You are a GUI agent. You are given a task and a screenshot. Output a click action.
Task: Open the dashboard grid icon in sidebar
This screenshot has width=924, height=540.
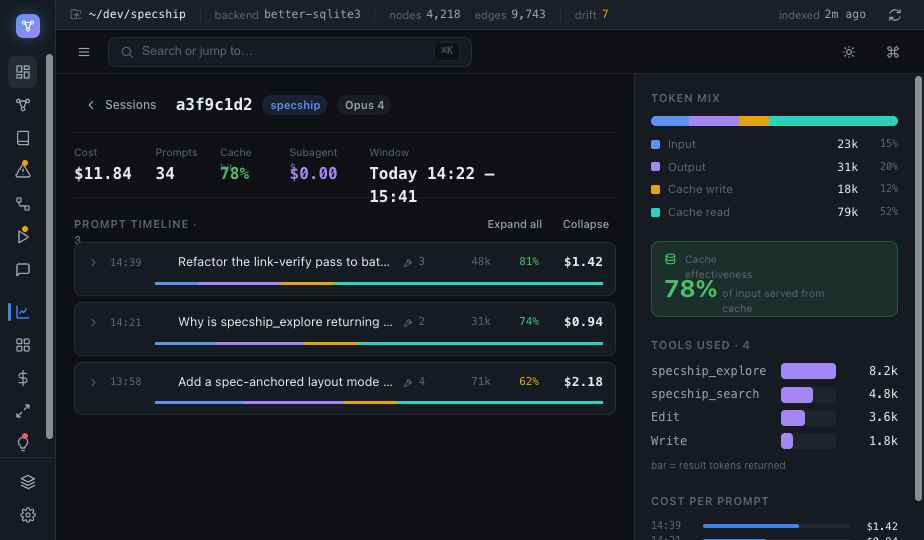tap(23, 72)
